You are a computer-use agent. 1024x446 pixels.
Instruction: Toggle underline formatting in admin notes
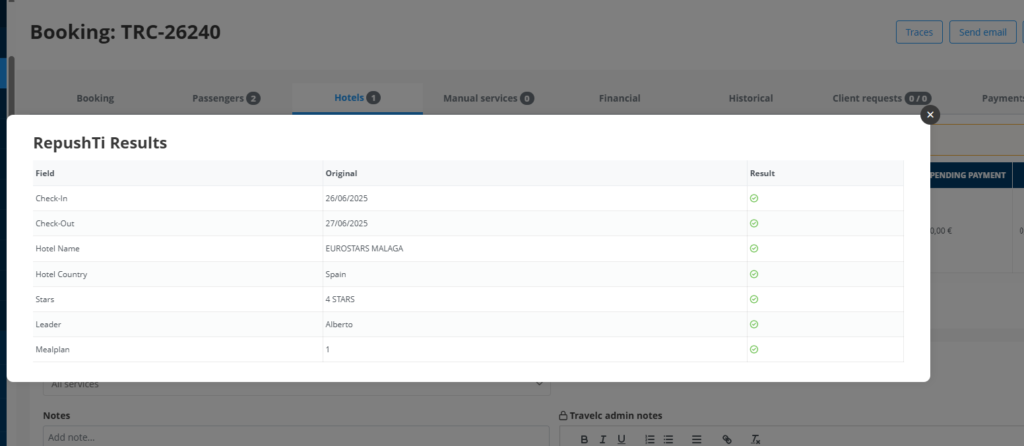pyautogui.click(x=621, y=439)
